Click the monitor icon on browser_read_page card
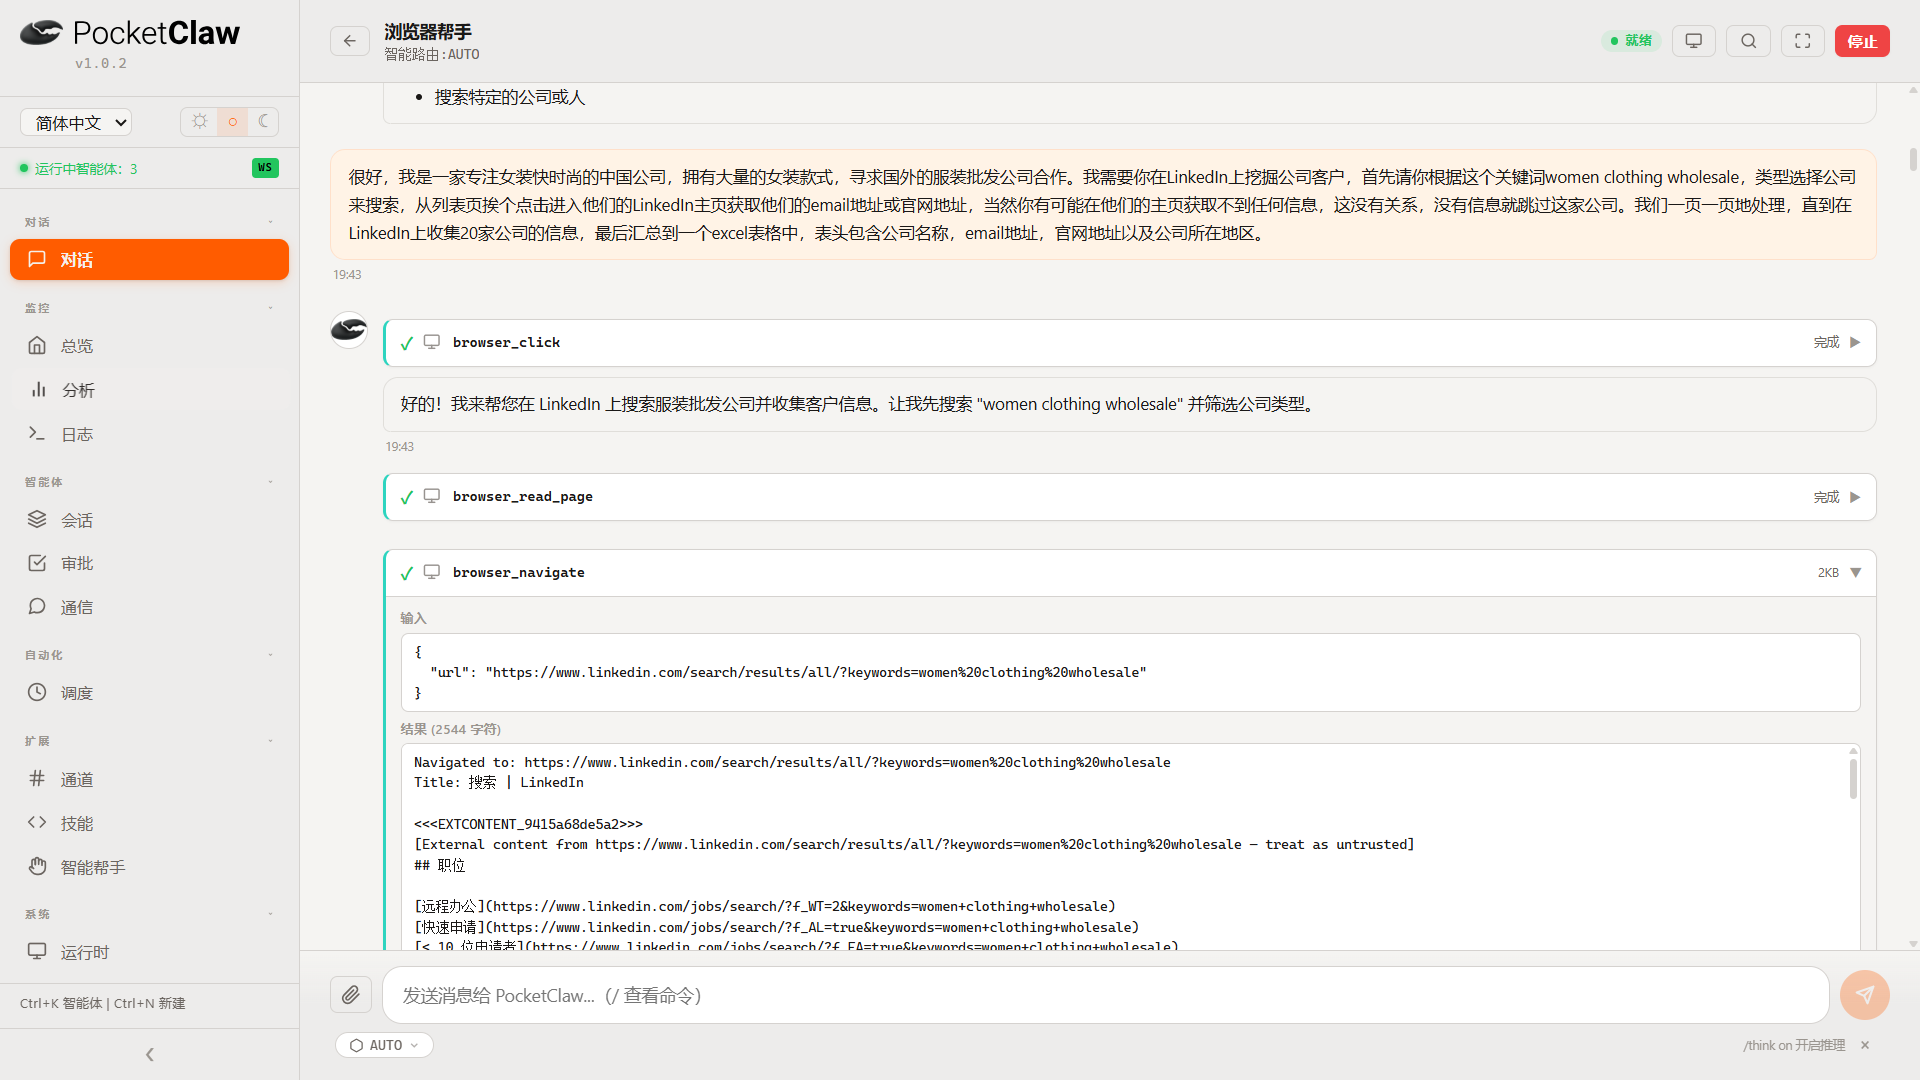 tap(432, 496)
